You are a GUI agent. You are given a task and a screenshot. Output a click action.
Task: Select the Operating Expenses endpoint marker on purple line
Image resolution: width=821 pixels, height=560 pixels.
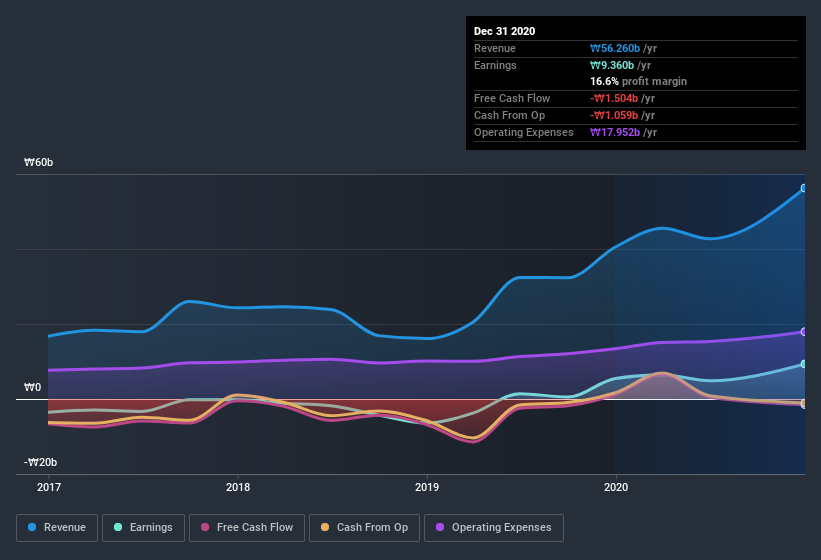coord(803,332)
